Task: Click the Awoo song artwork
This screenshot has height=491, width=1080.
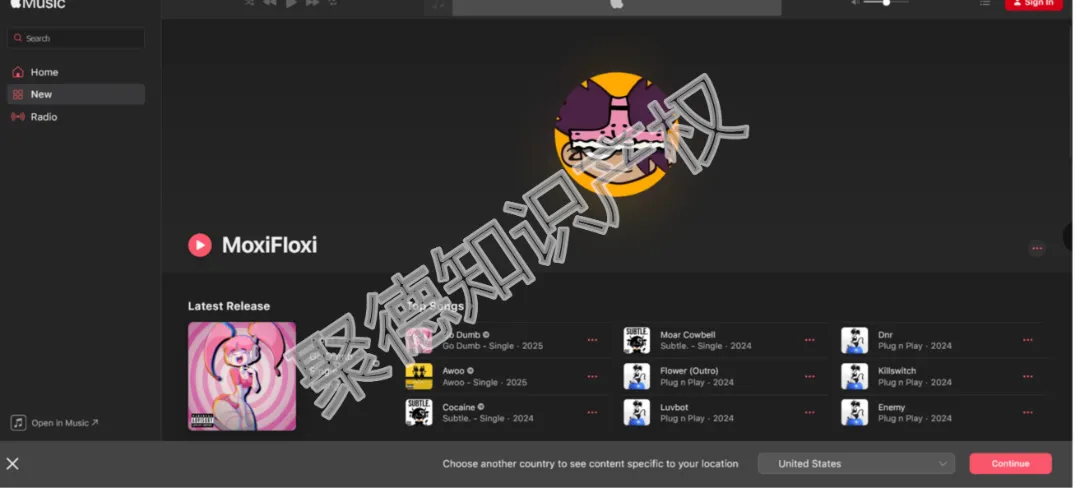Action: pos(419,377)
